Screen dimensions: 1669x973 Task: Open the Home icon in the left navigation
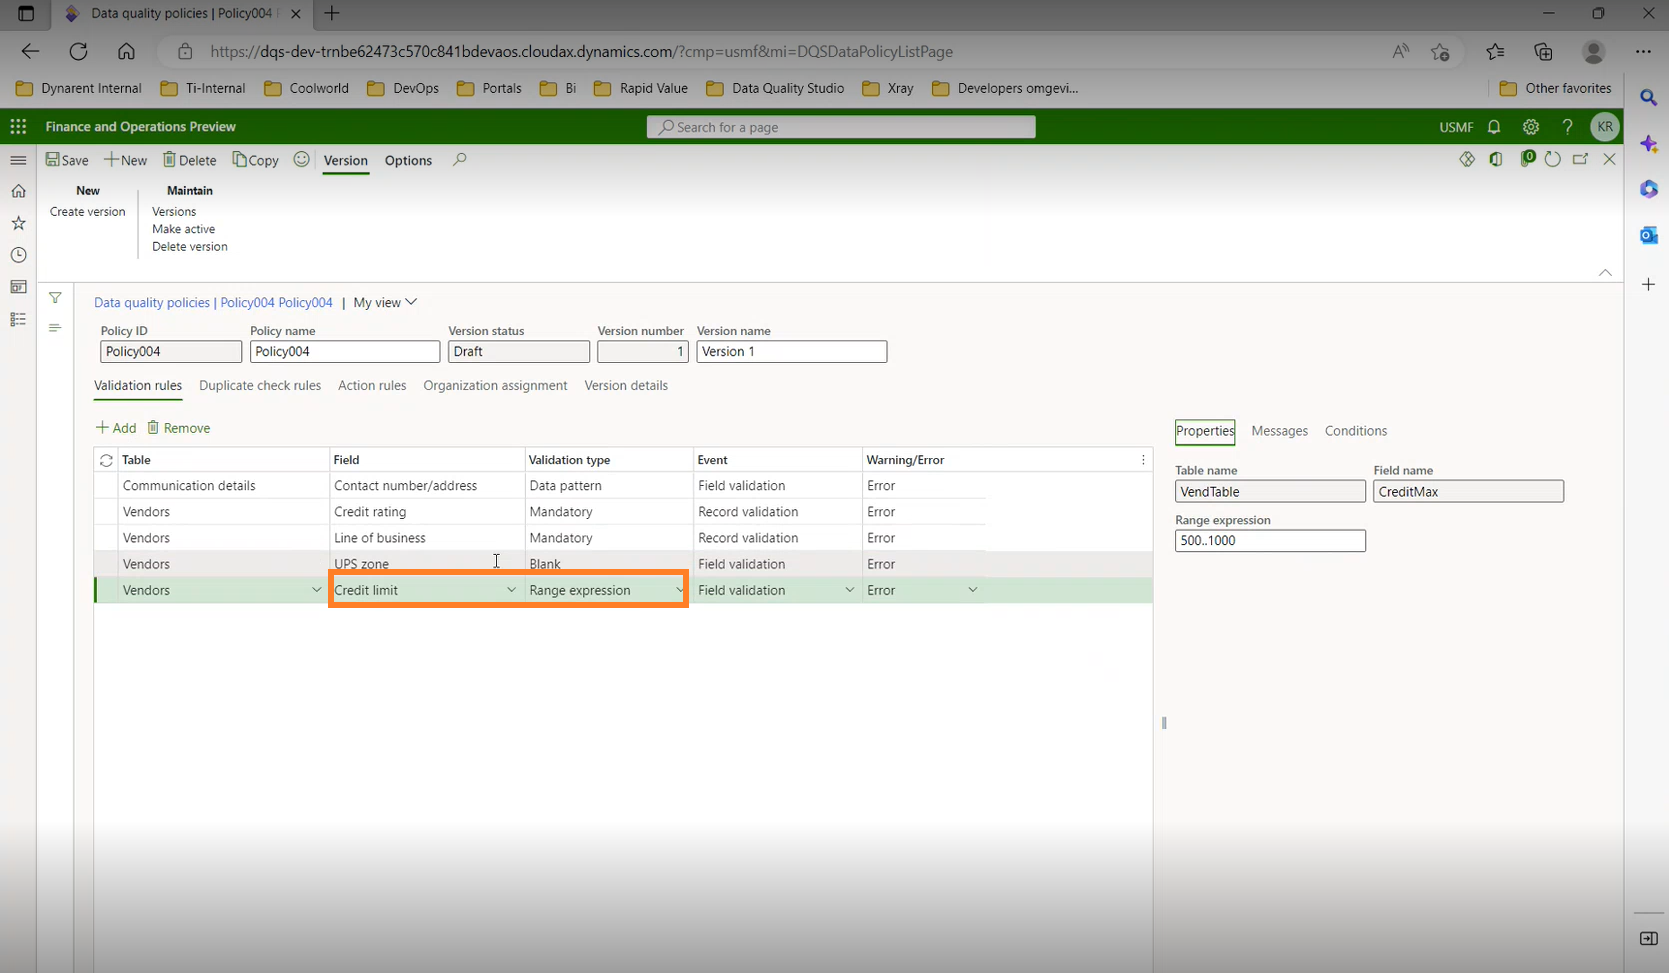(x=18, y=191)
